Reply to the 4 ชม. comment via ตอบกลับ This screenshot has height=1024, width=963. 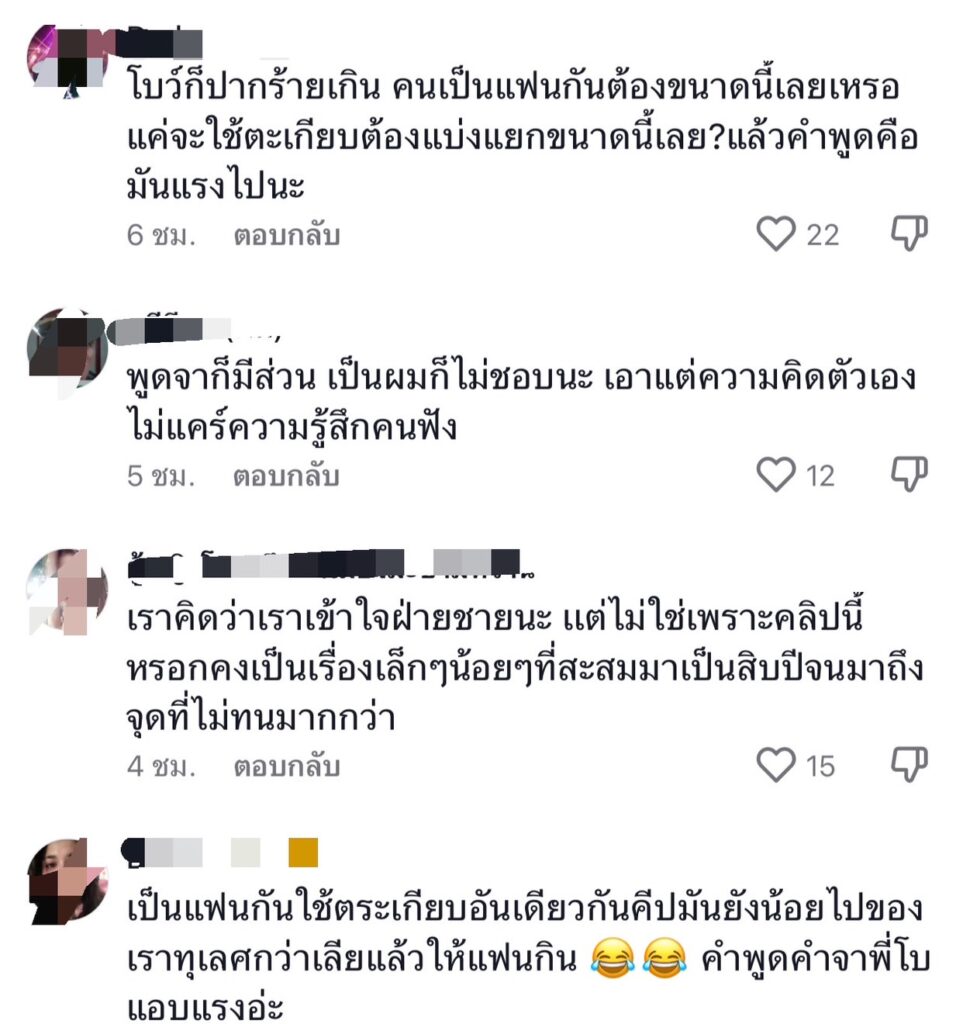tap(287, 766)
